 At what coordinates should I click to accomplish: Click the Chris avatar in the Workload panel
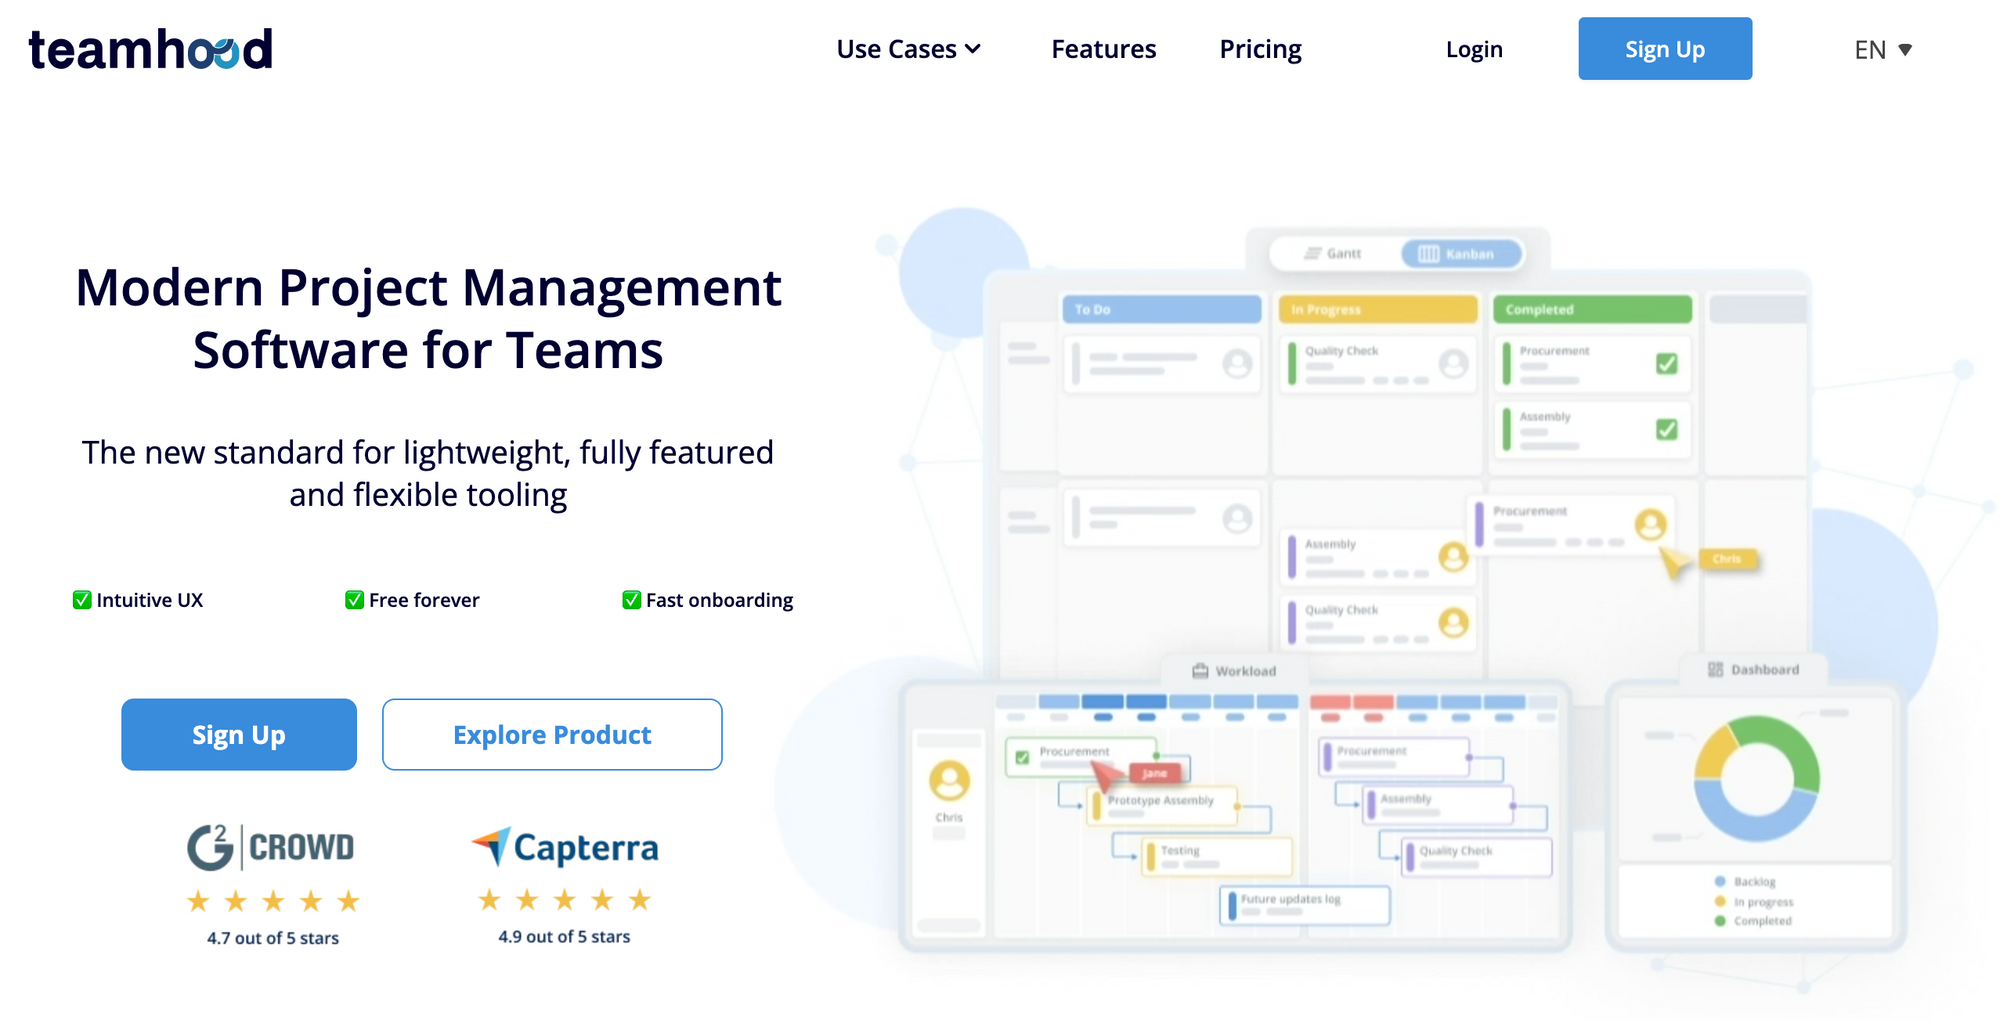pos(949,781)
